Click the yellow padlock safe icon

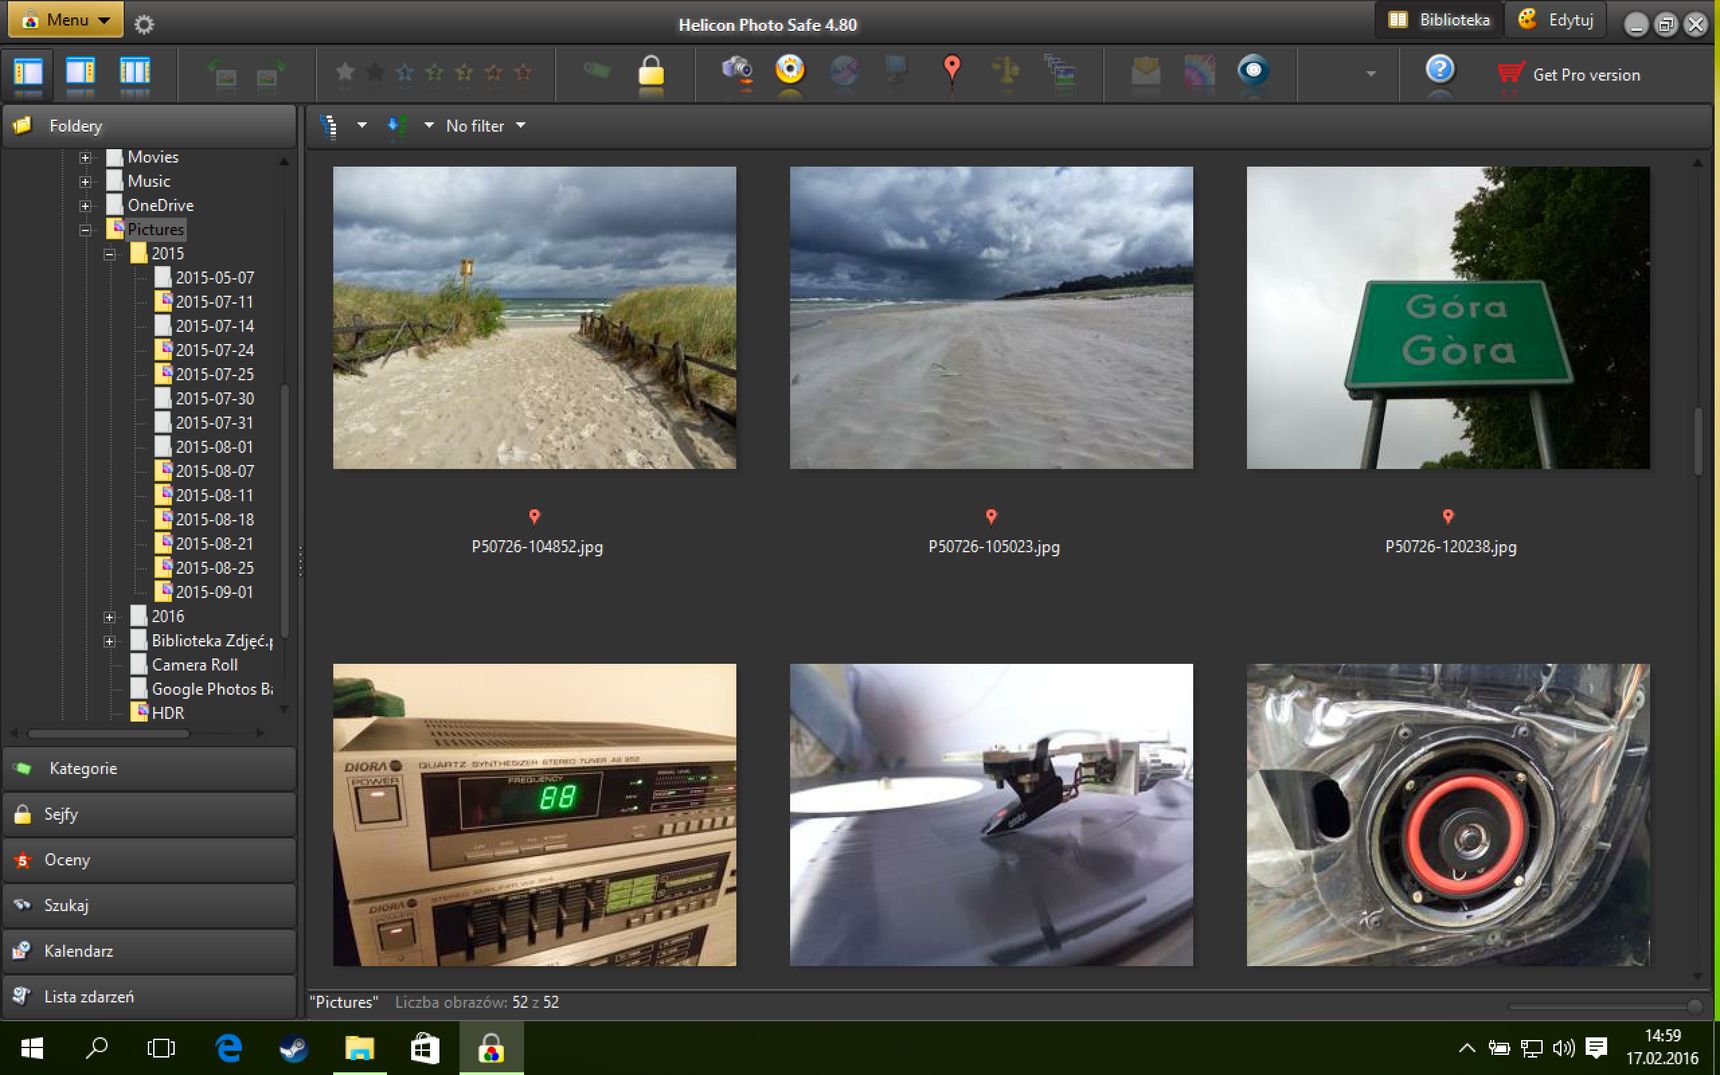coord(651,72)
